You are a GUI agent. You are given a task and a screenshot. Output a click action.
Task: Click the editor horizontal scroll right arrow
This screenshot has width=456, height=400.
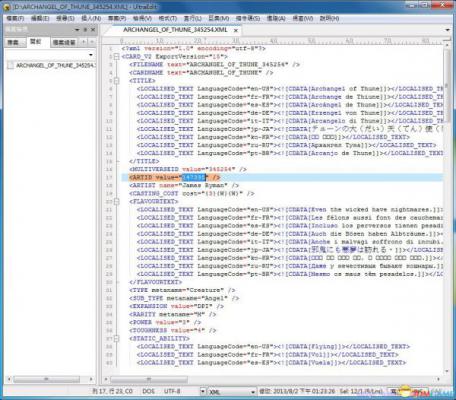click(x=439, y=379)
